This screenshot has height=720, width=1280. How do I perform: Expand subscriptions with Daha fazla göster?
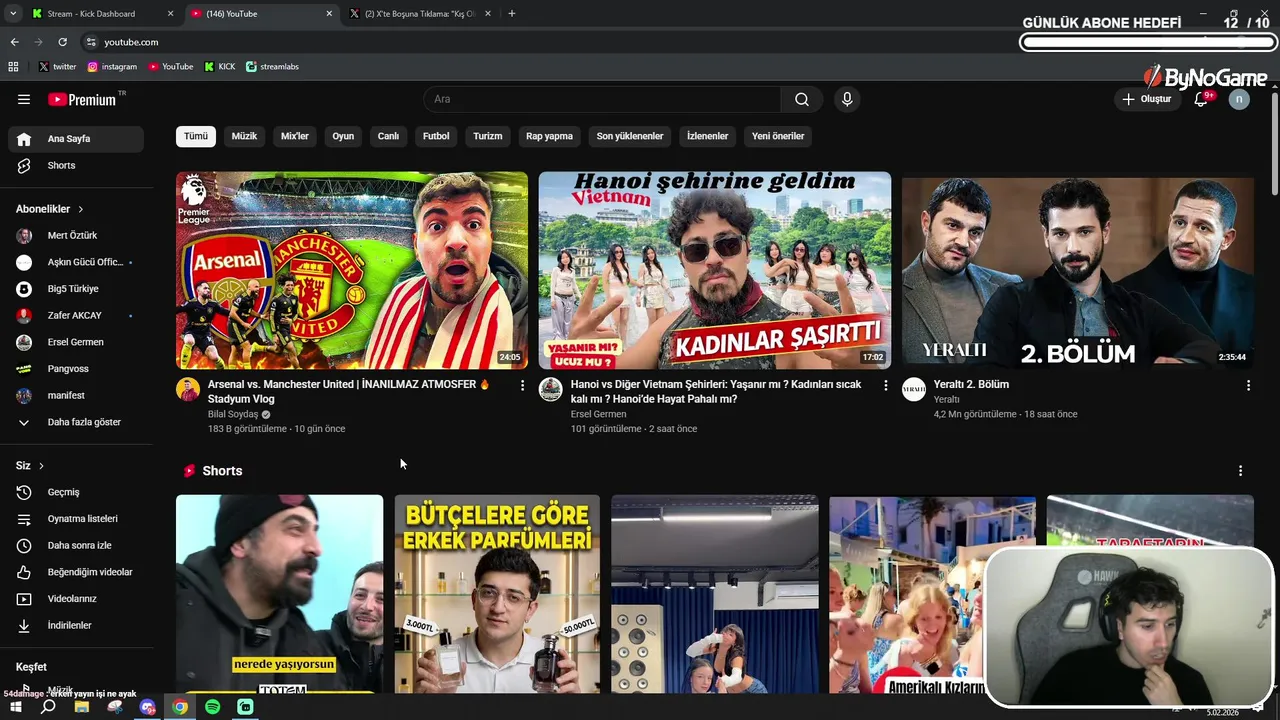pos(76,422)
